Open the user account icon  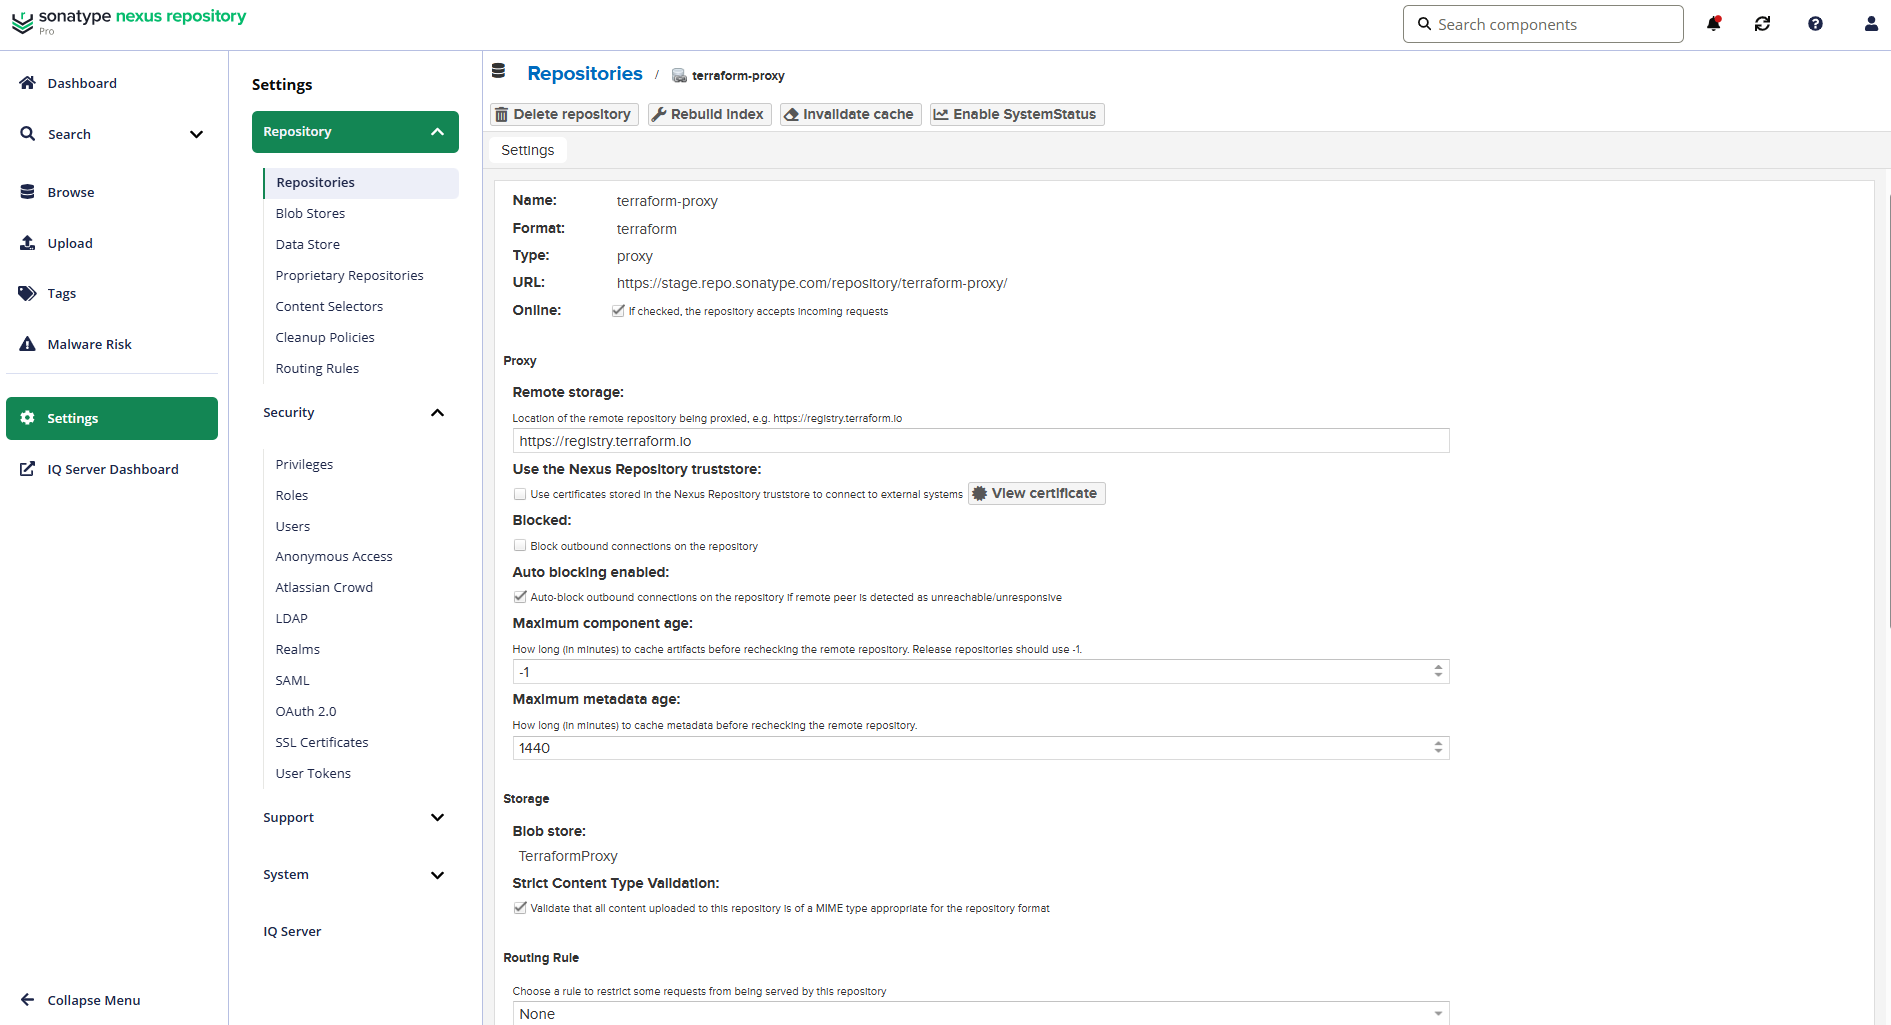click(x=1871, y=24)
